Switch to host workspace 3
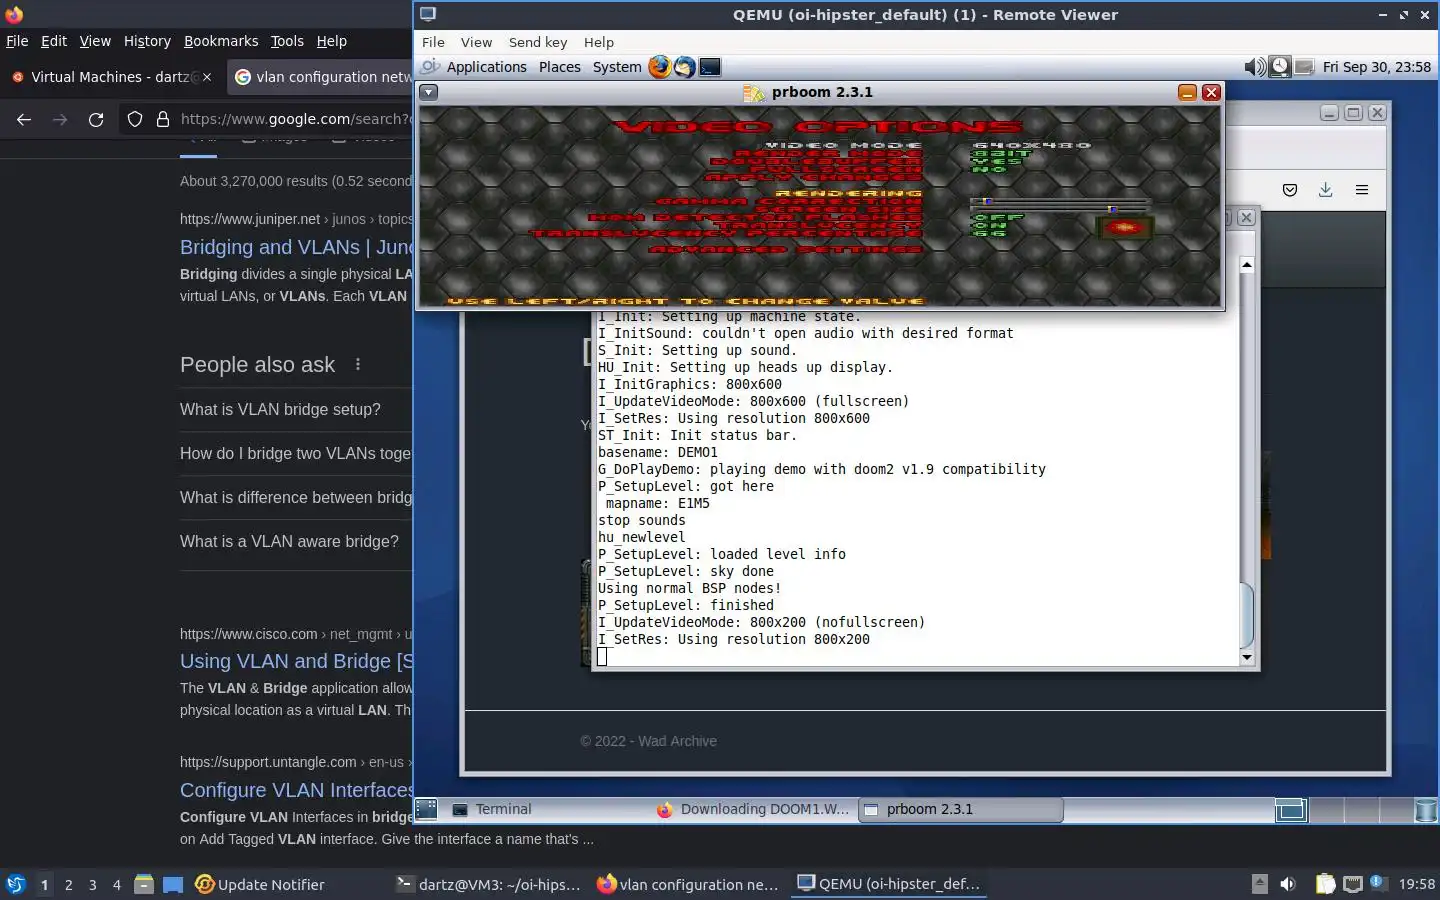This screenshot has height=900, width=1440. click(x=93, y=885)
